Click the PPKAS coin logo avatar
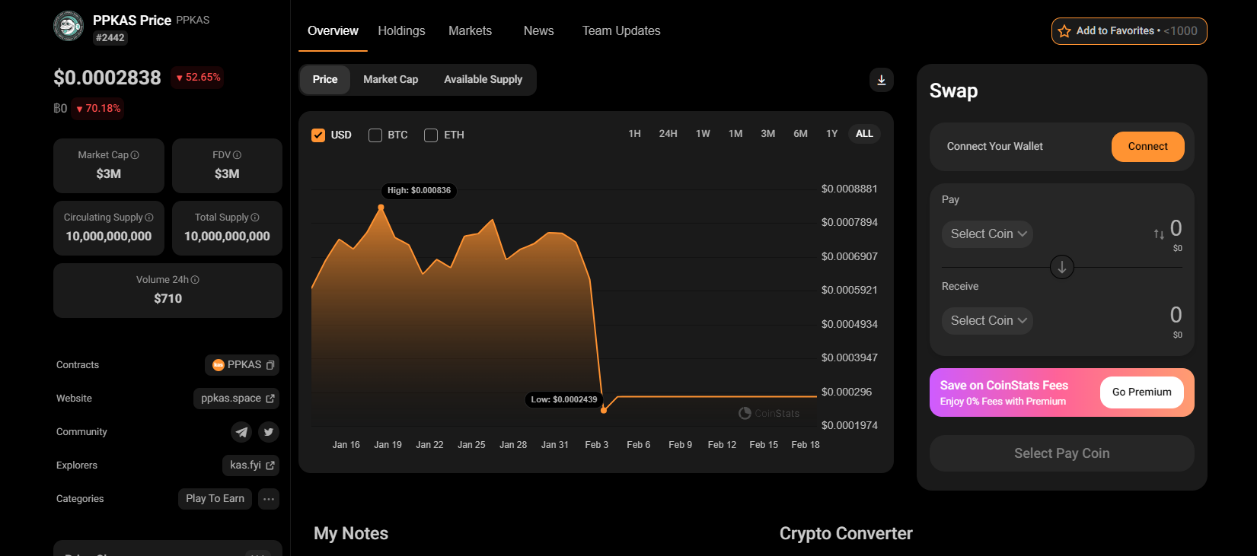The width and height of the screenshot is (1257, 556). 68,26
